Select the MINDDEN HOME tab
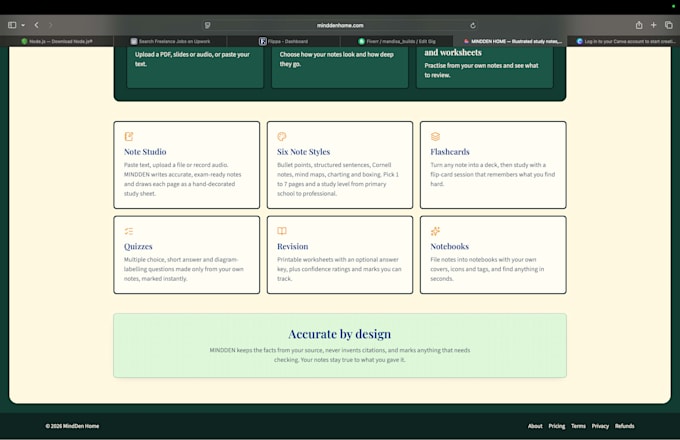The height and width of the screenshot is (440, 680). 510,41
